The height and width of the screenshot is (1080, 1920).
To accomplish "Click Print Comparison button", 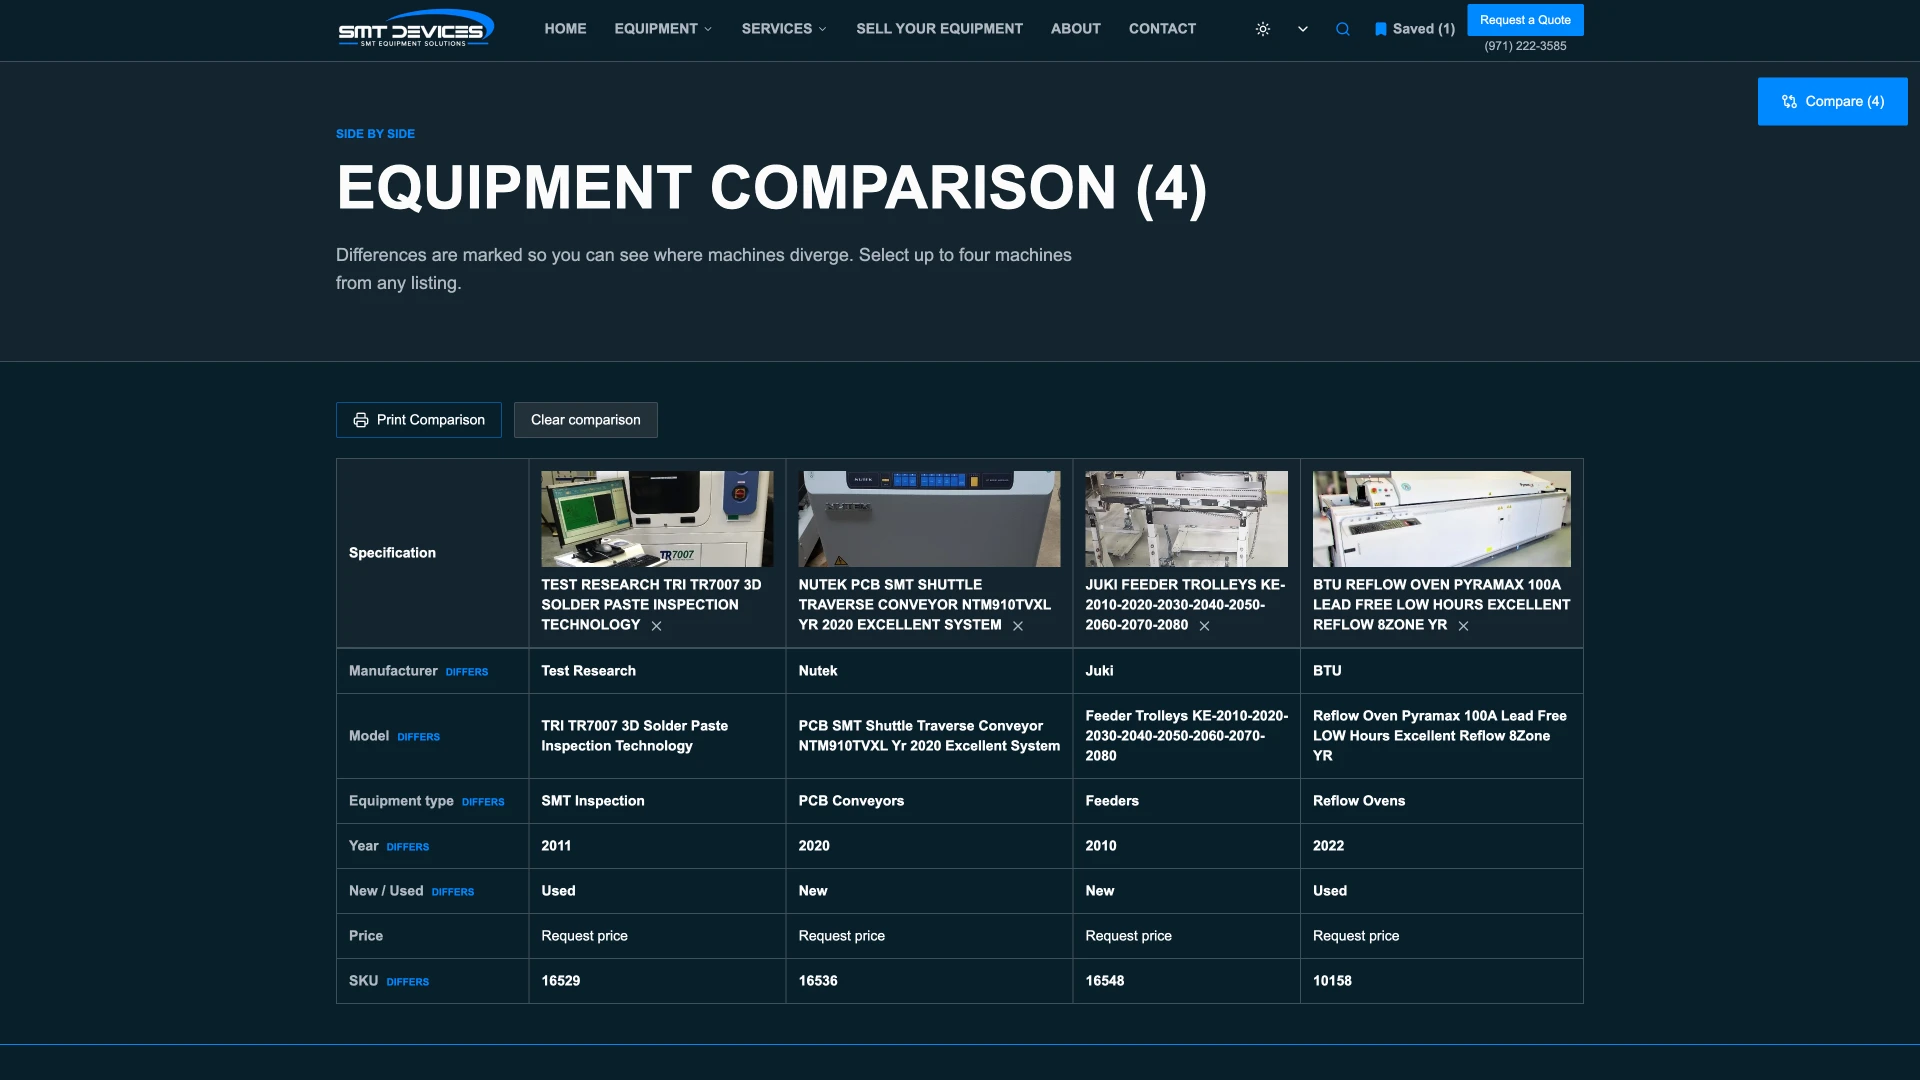I will pos(419,420).
